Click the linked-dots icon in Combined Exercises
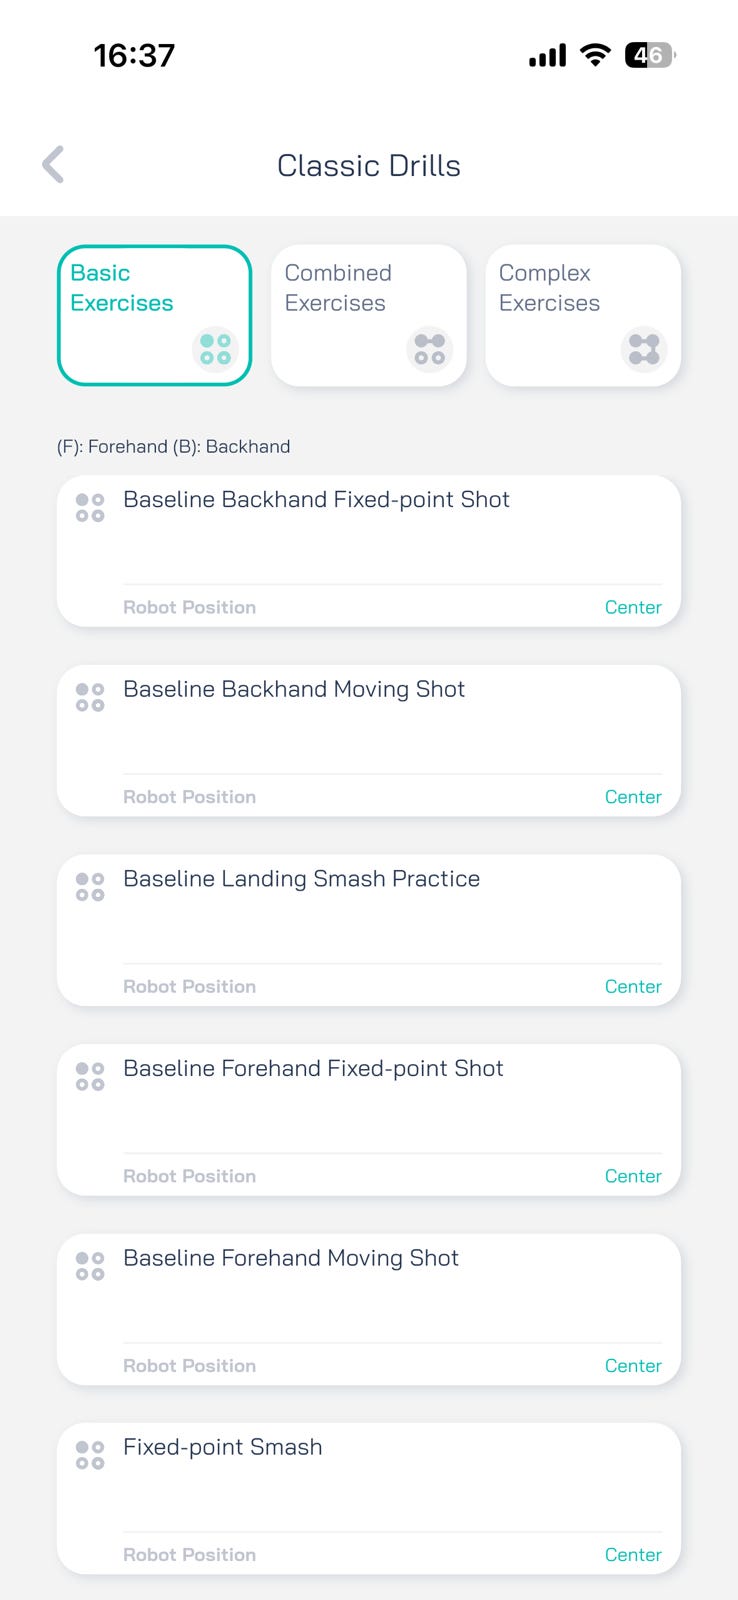 430,349
